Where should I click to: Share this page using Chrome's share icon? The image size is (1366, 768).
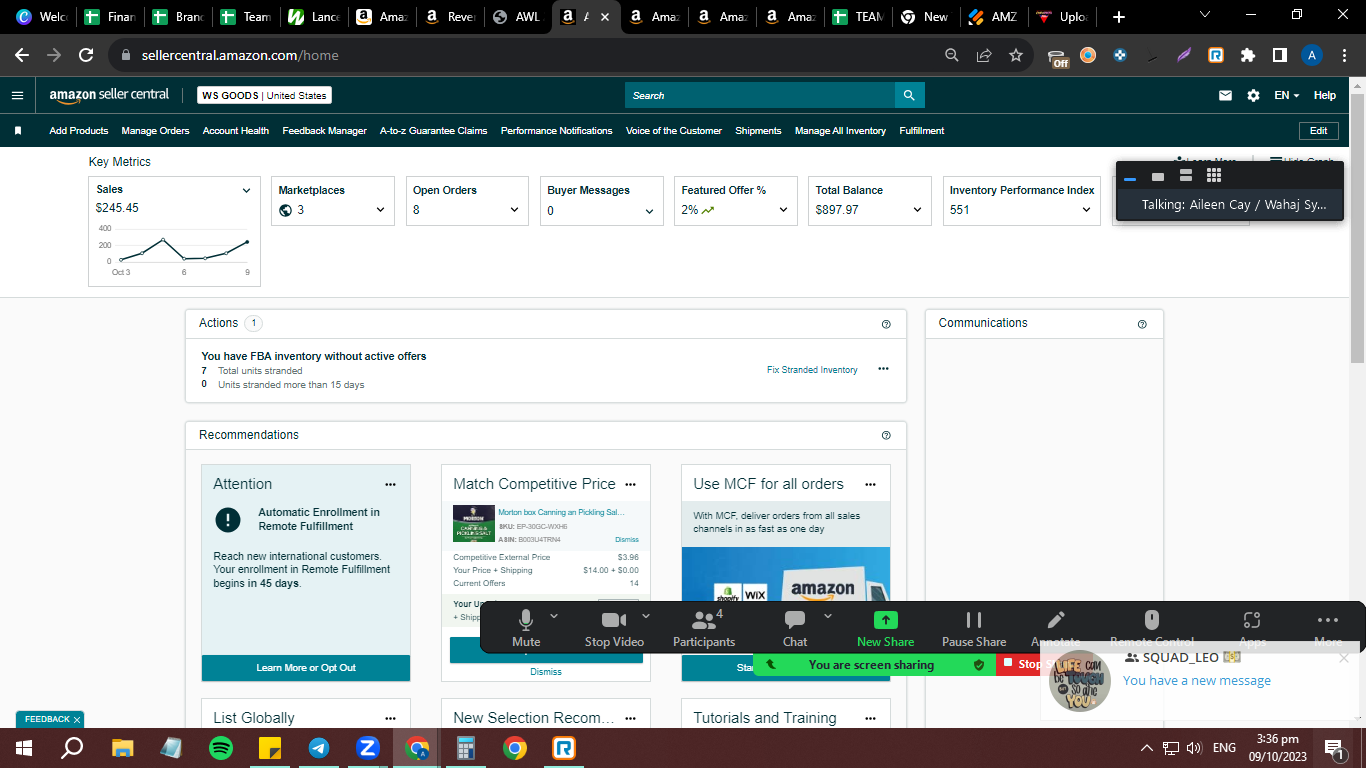pos(984,55)
